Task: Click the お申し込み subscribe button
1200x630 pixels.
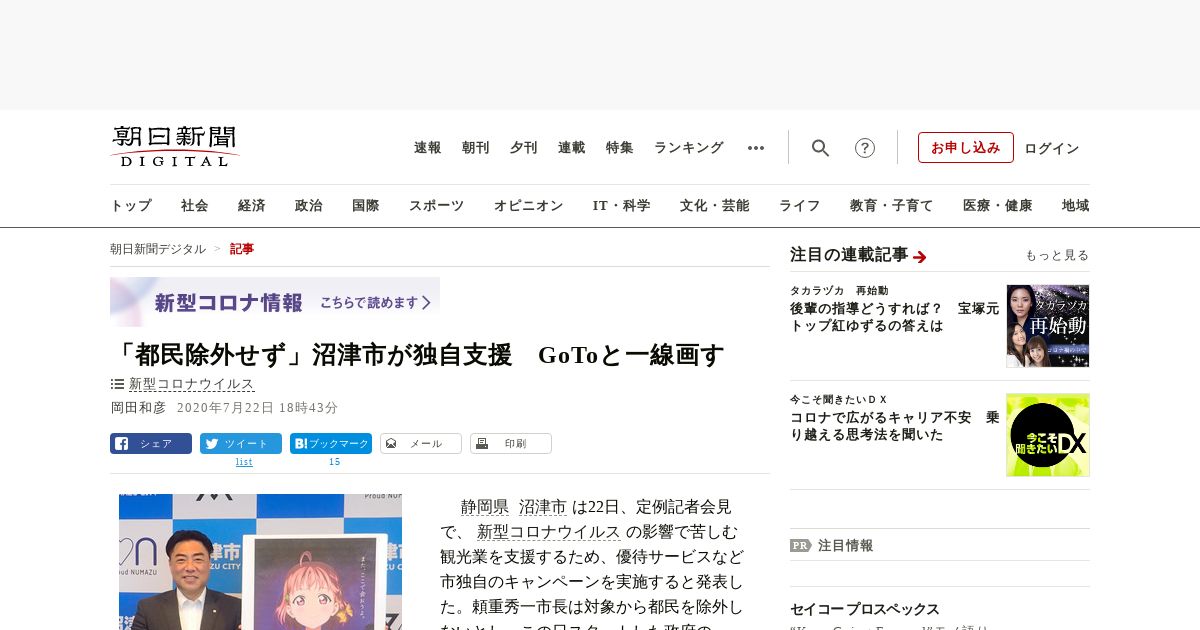Action: [x=966, y=147]
